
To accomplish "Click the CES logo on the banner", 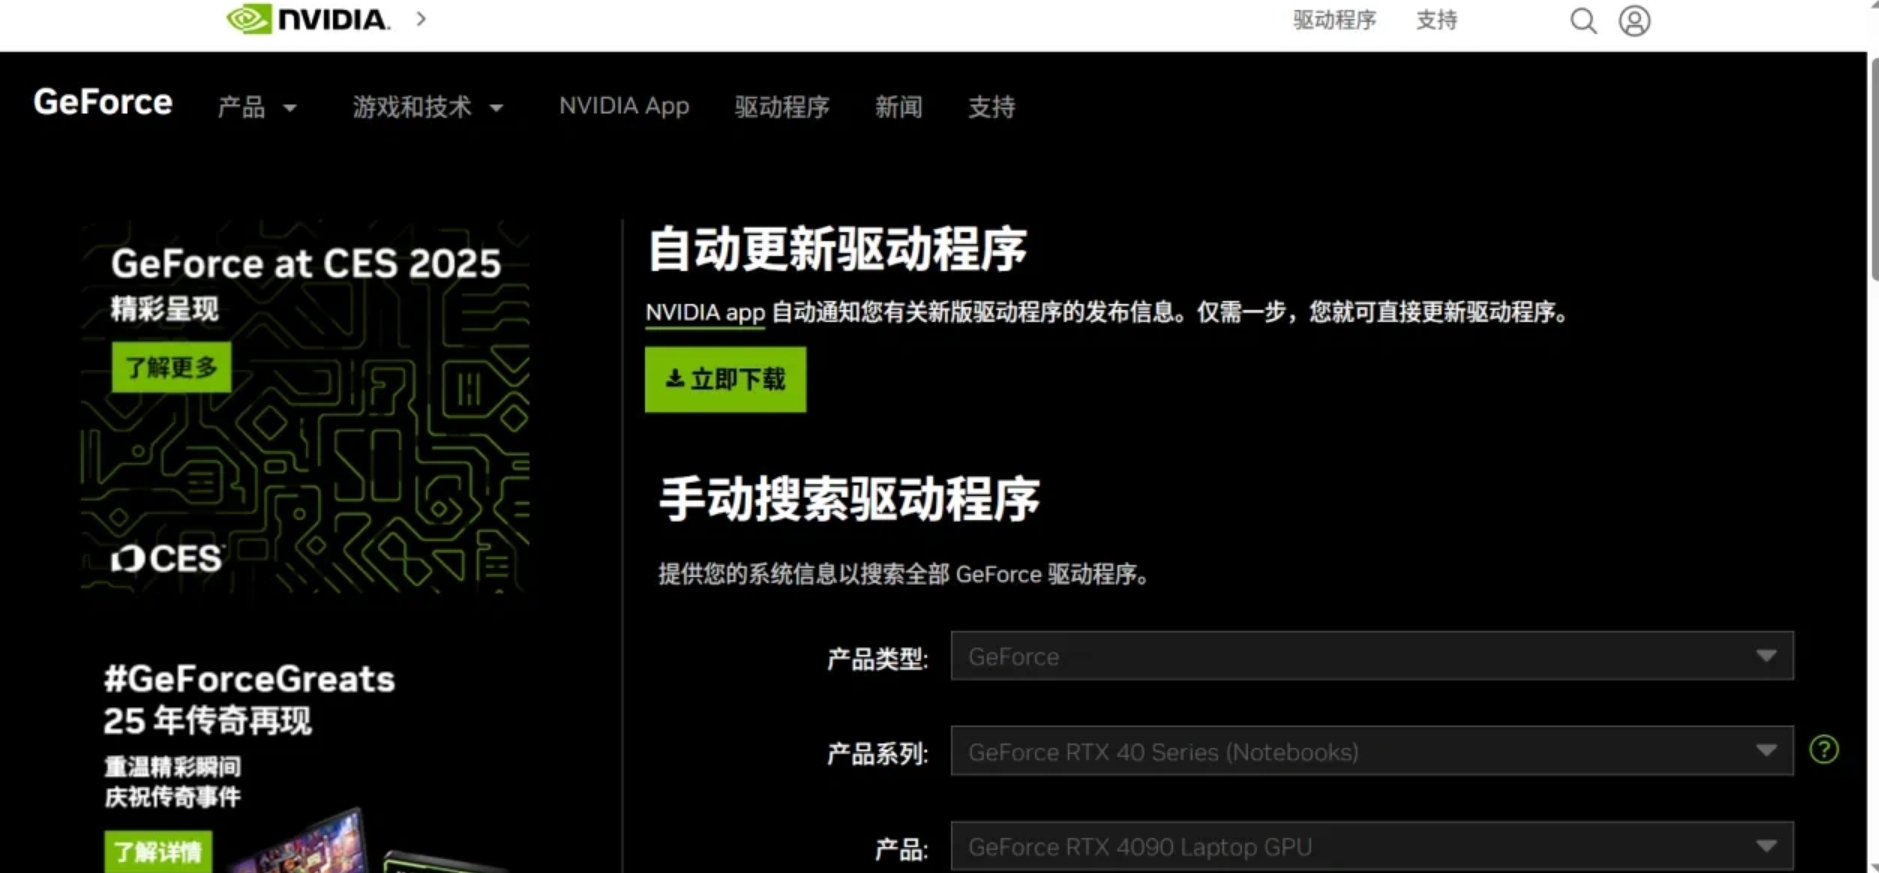I will click(166, 558).
